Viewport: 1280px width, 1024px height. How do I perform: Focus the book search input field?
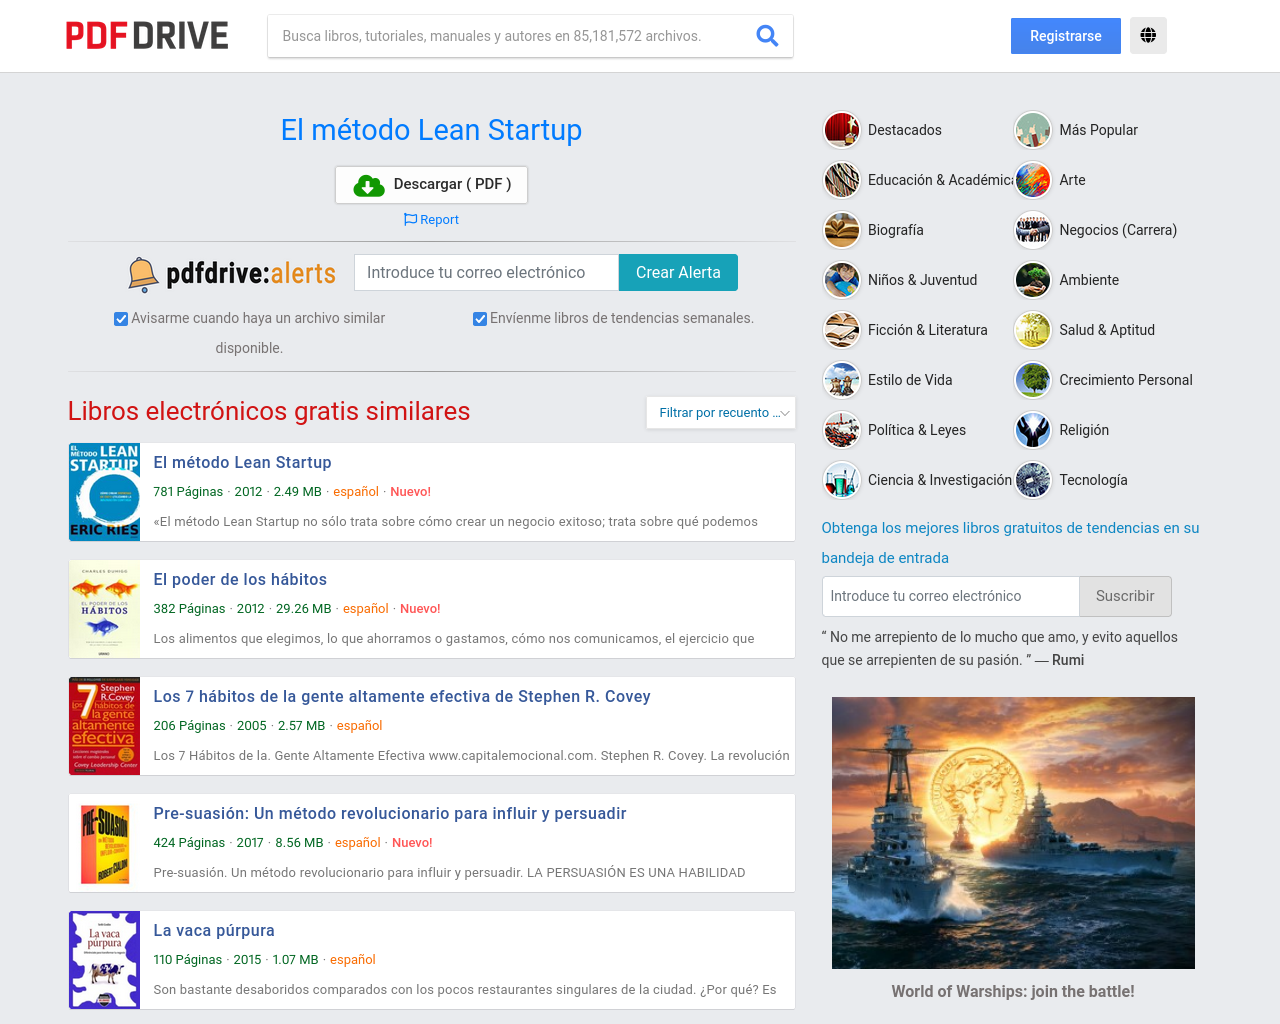coord(510,36)
